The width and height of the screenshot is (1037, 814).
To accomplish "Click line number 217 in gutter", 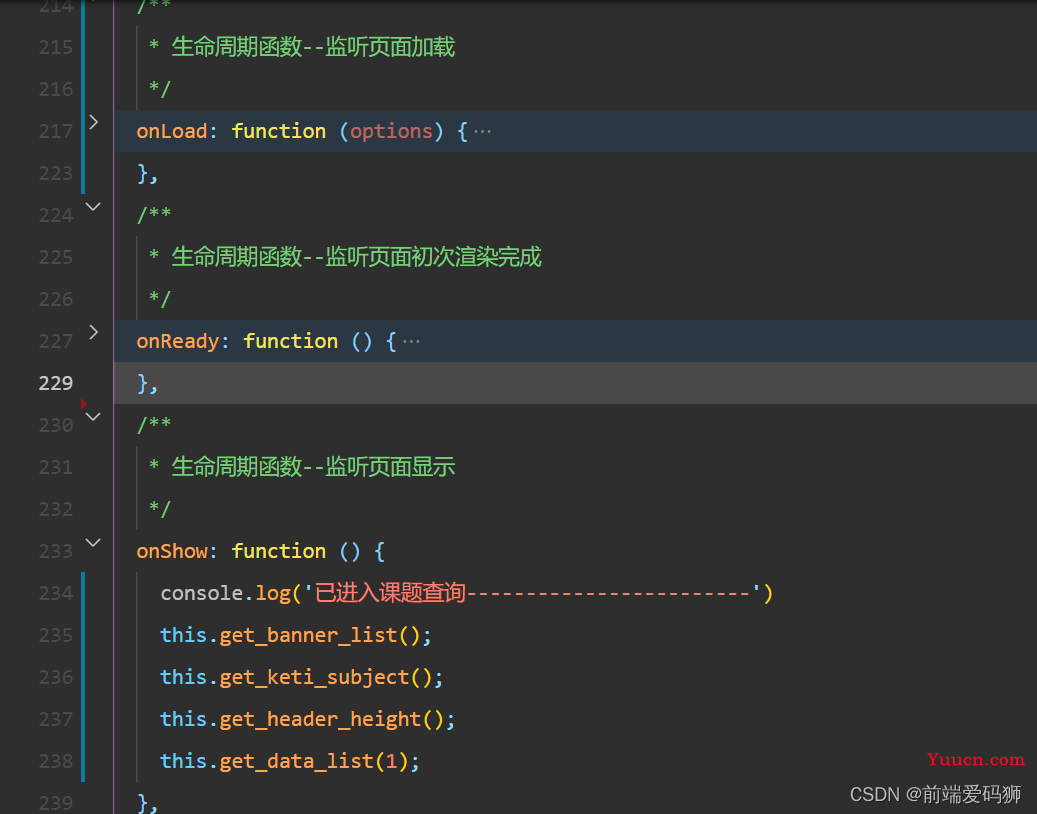I will 56,131.
